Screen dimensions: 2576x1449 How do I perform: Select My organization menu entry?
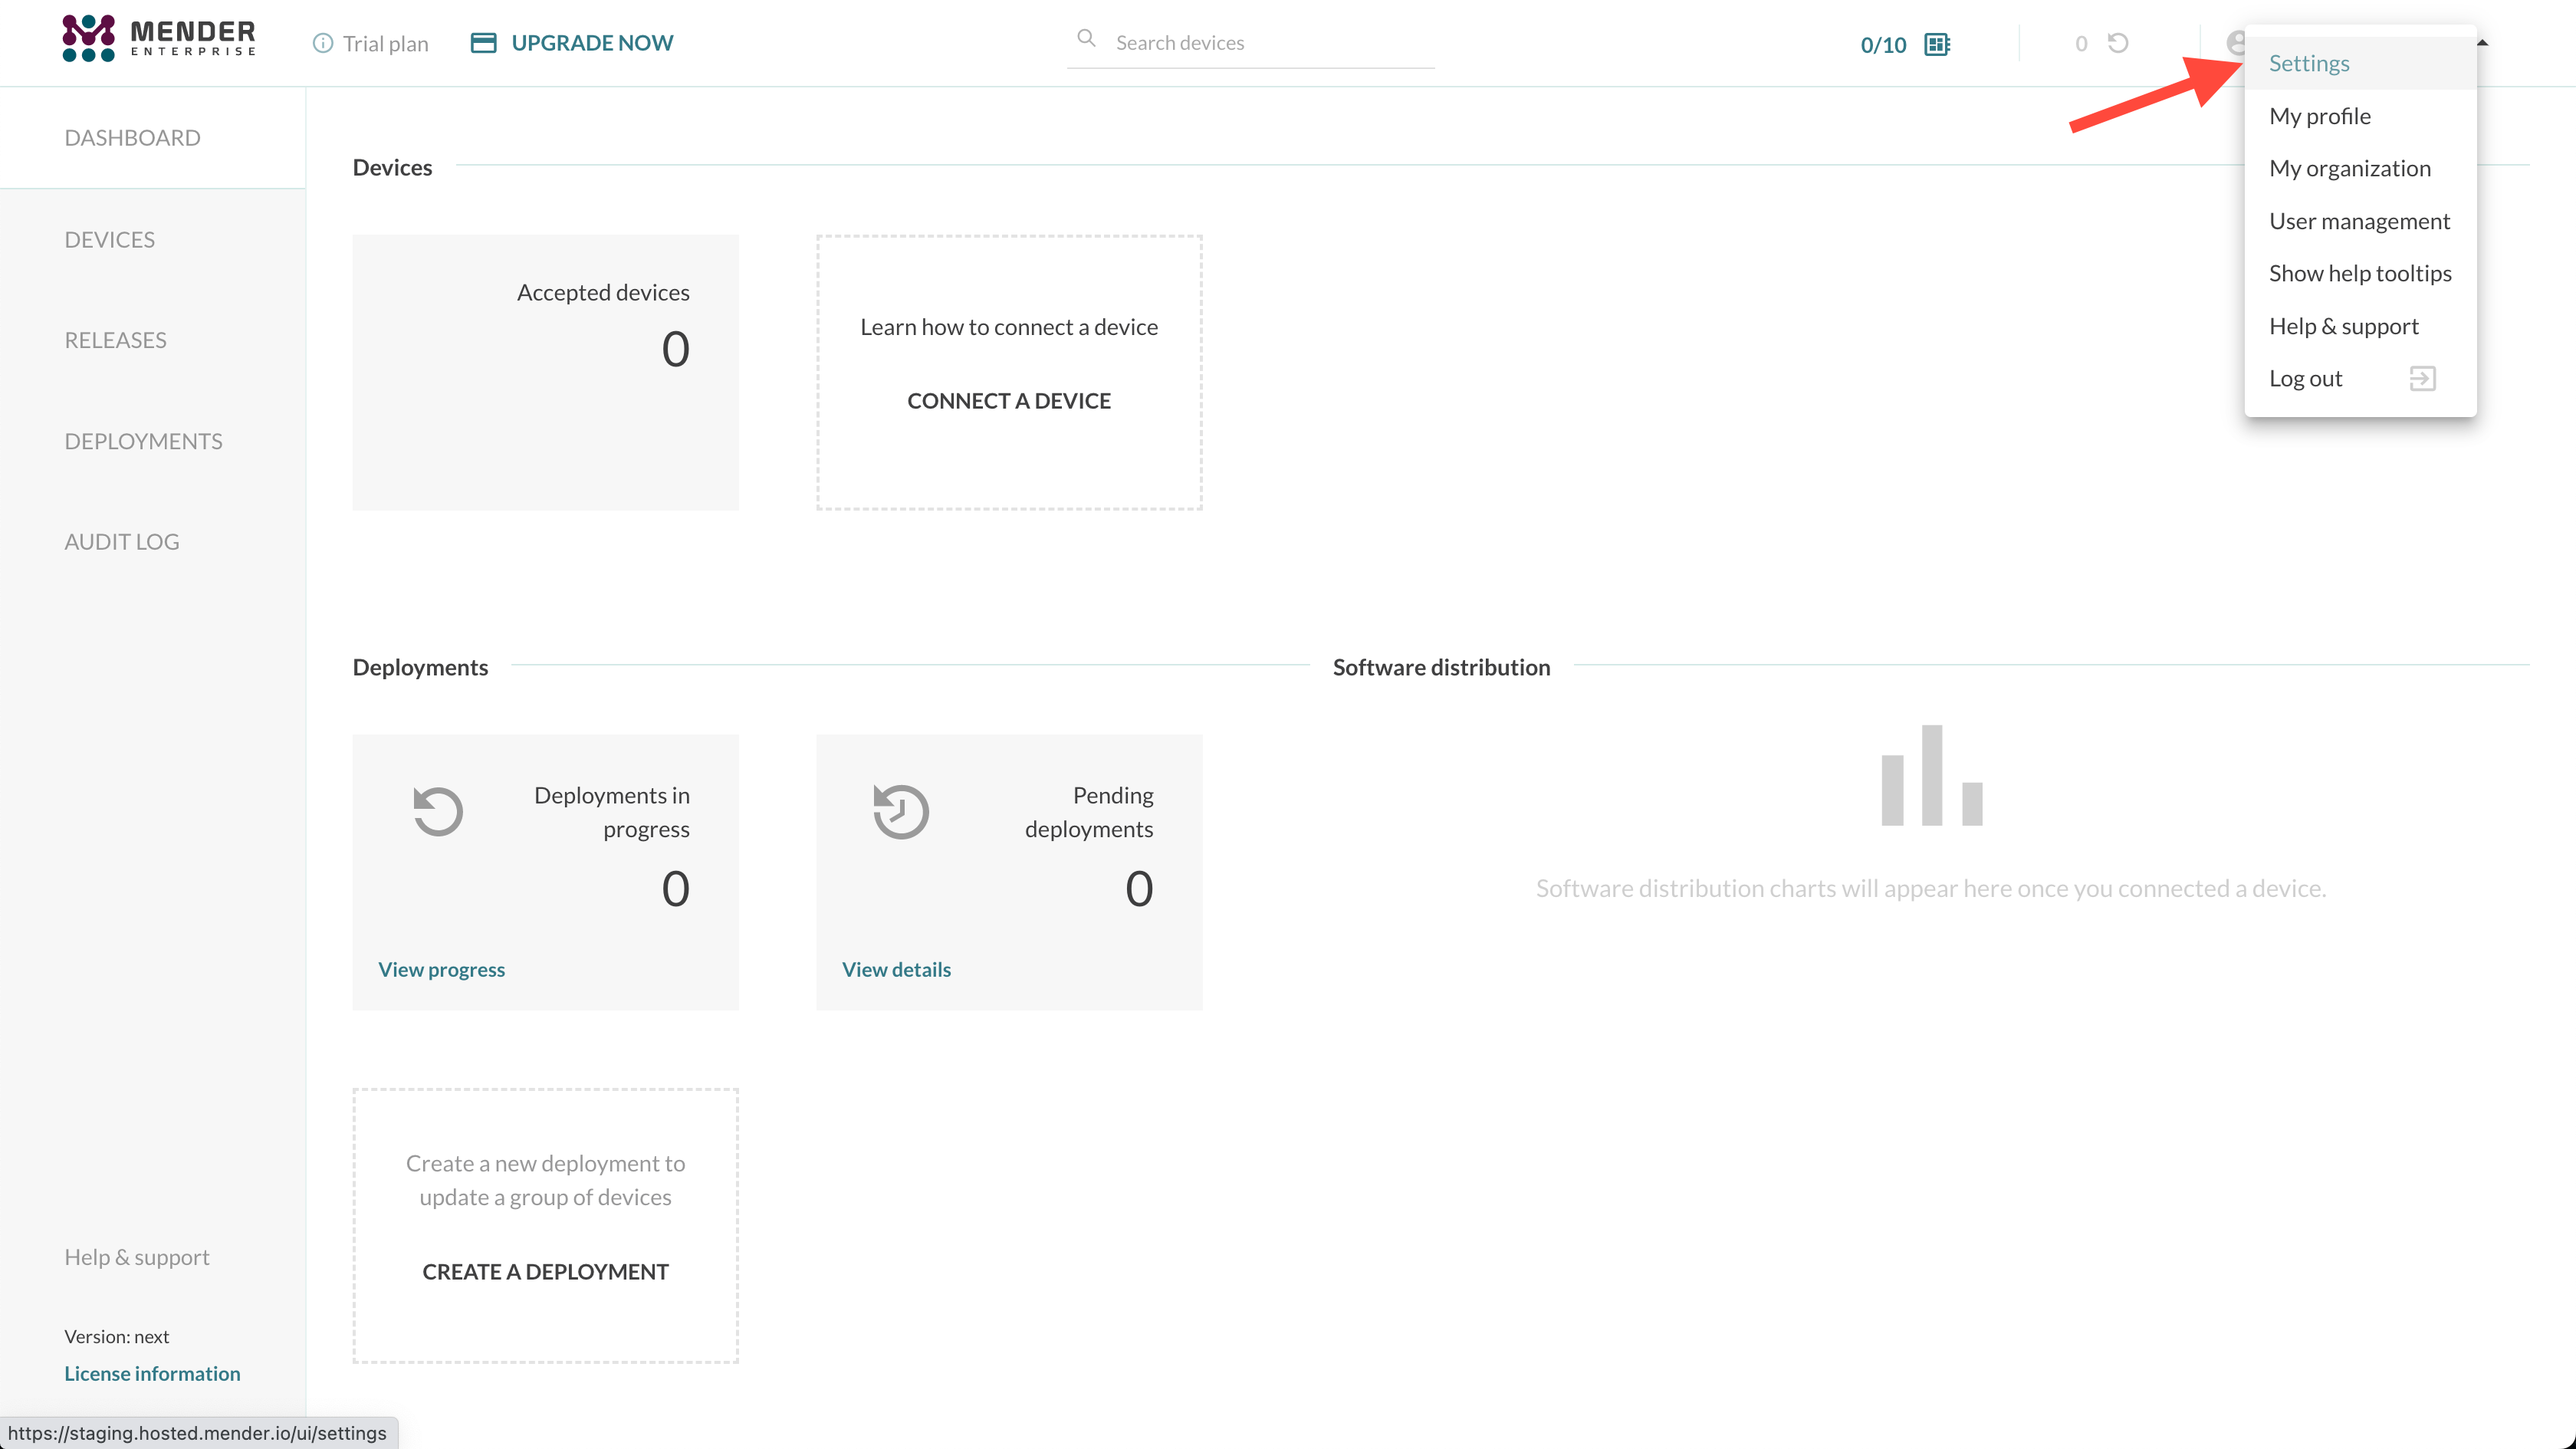click(2349, 168)
